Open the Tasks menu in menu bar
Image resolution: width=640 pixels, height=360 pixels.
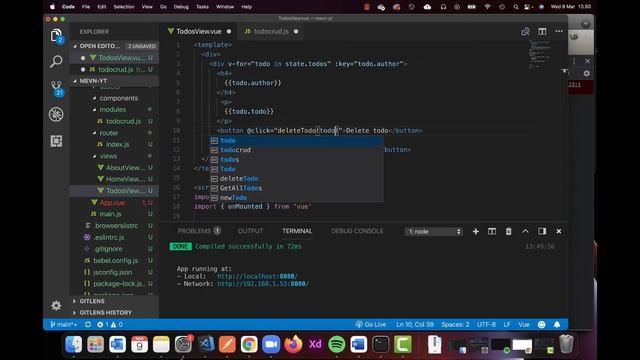[202, 7]
